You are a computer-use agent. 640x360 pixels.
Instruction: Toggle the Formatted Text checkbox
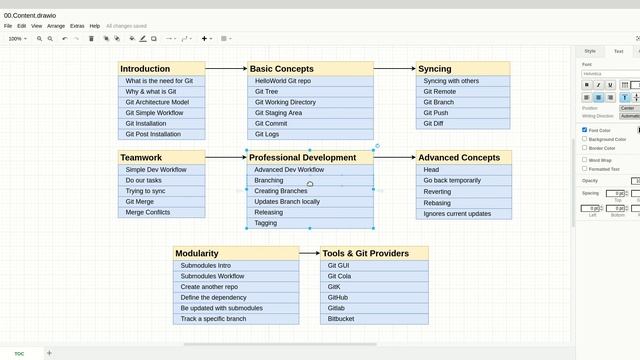[584, 169]
